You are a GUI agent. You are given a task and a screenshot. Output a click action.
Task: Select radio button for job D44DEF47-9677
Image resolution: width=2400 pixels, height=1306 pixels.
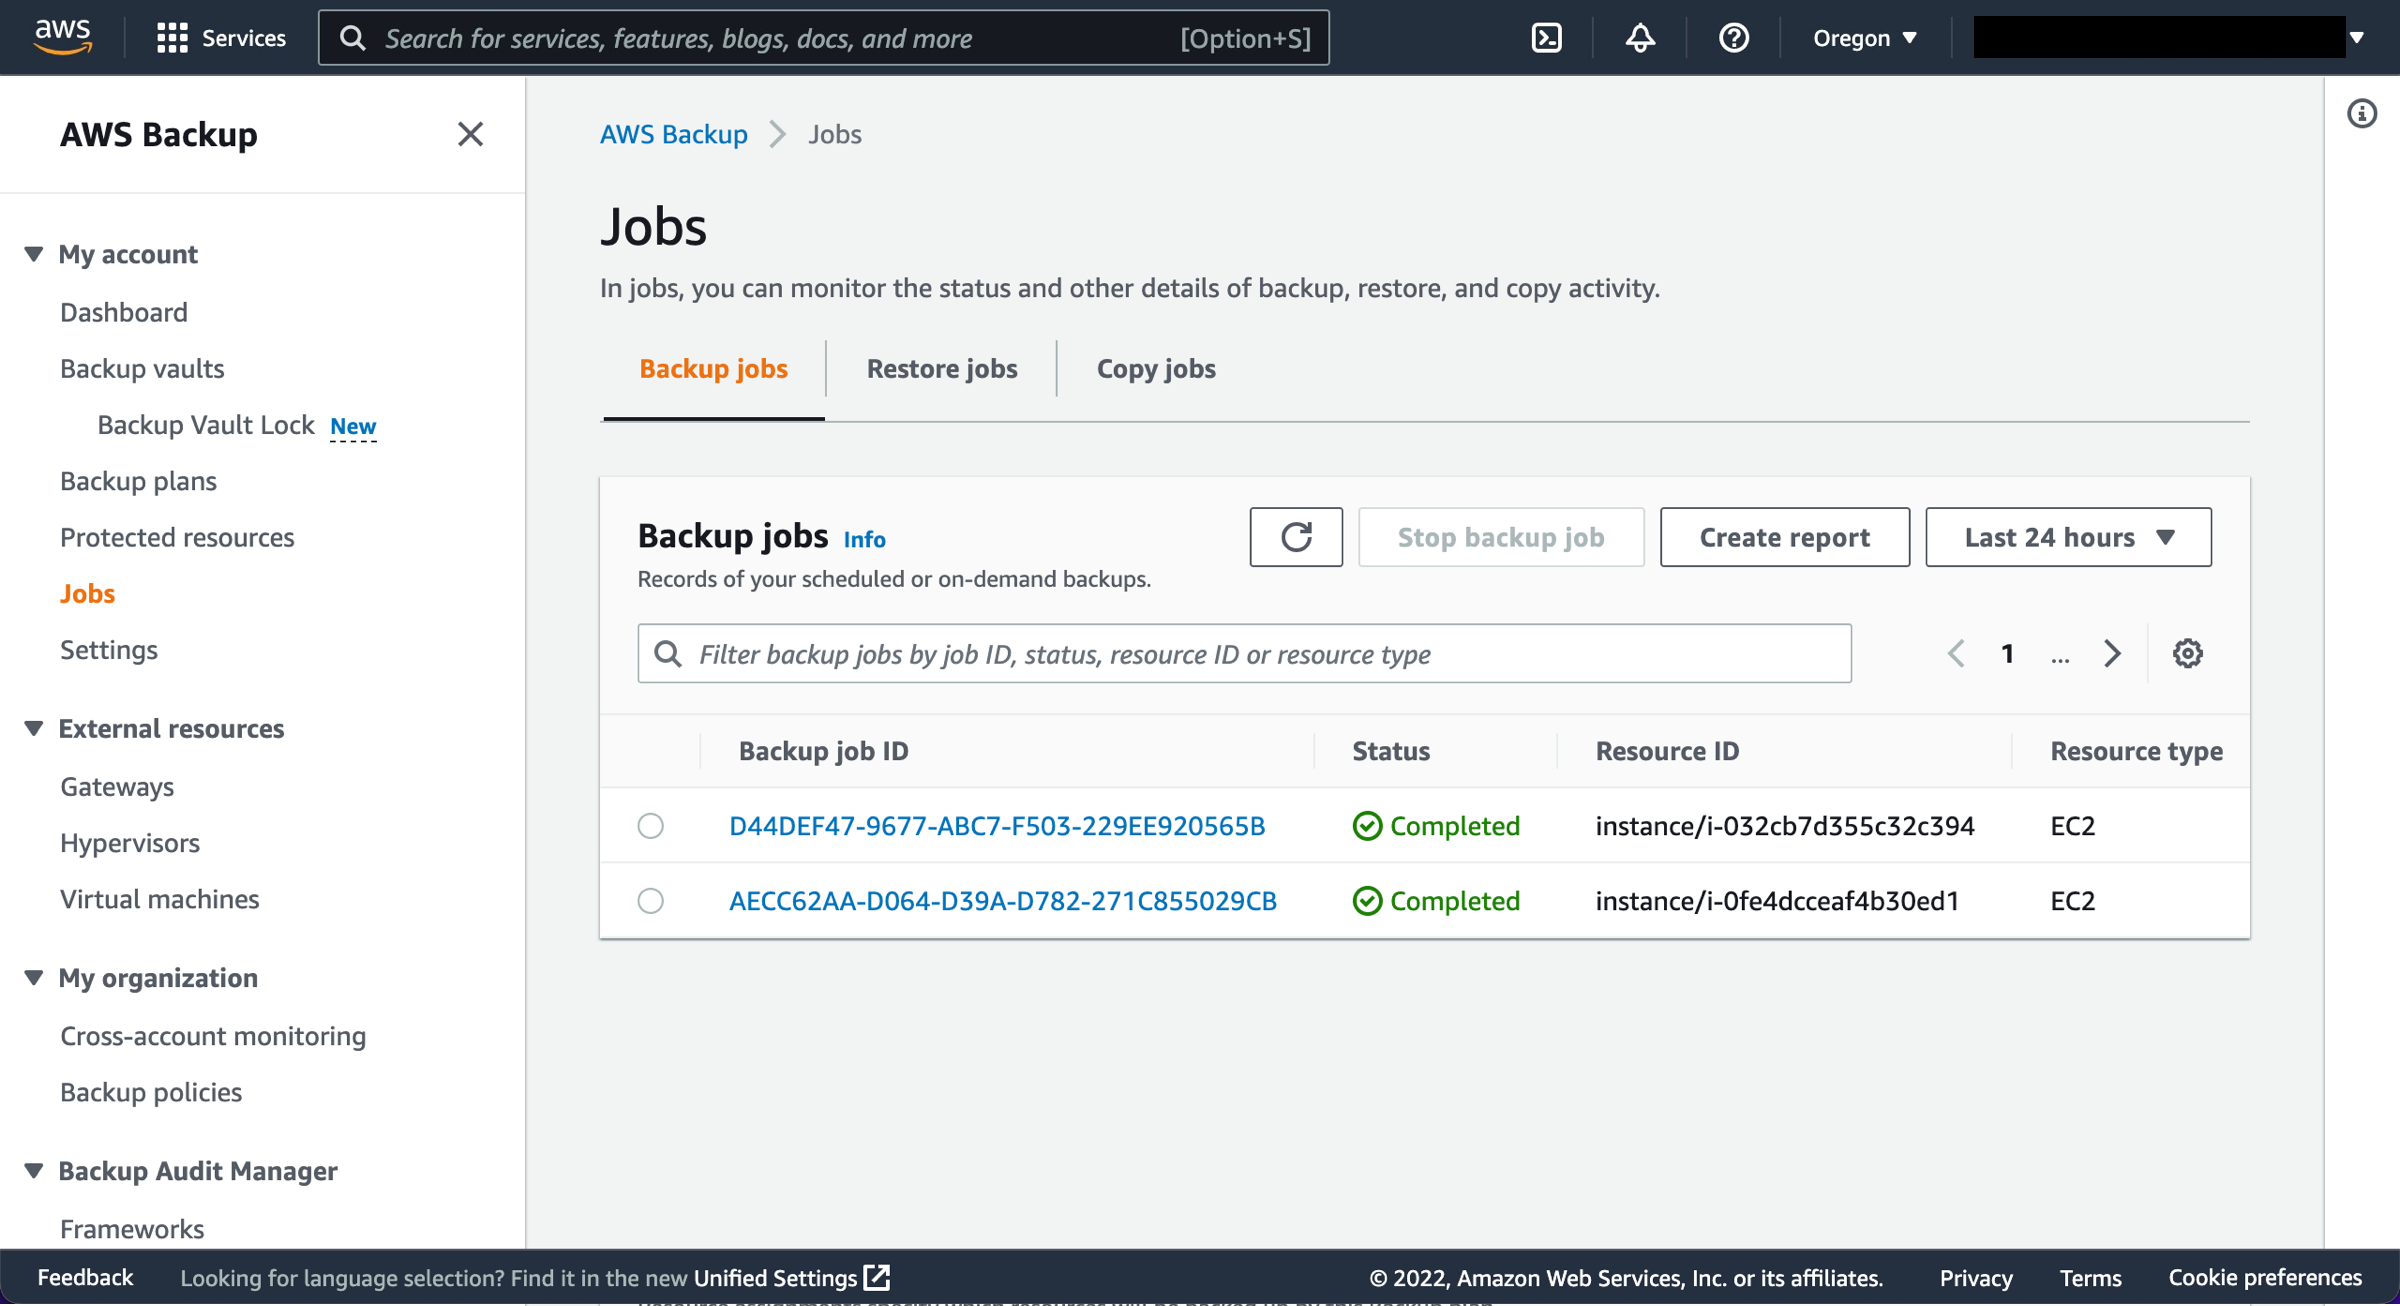(x=650, y=825)
